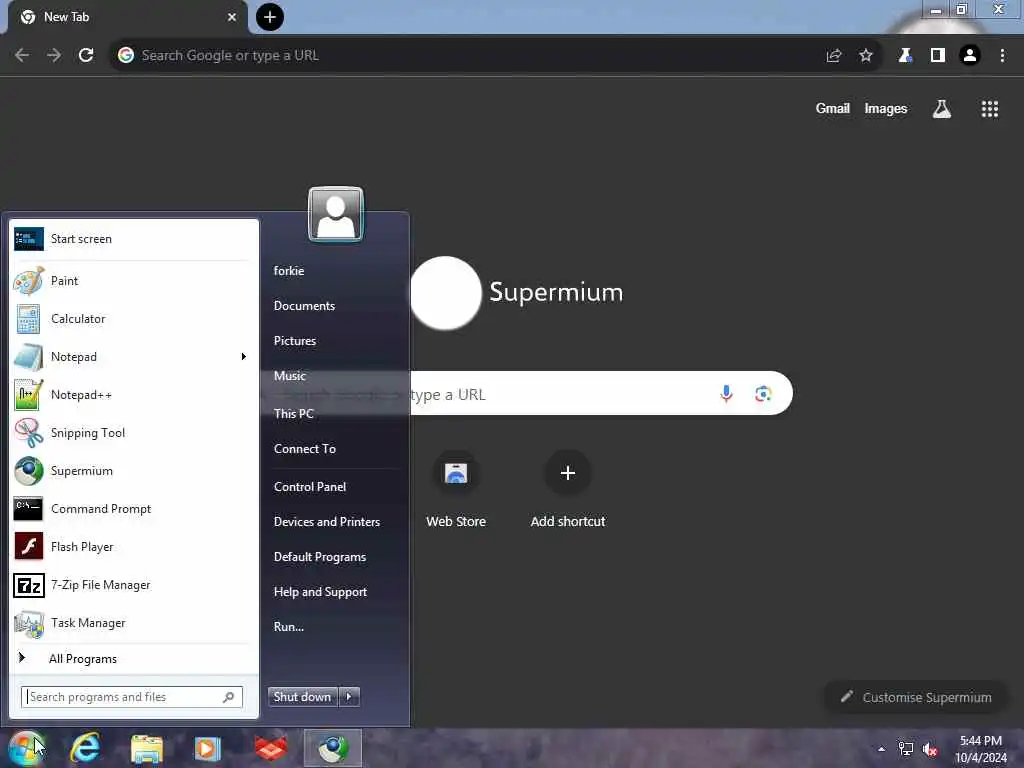Expand Notepad recent files arrow
Image resolution: width=1024 pixels, height=768 pixels.
244,357
